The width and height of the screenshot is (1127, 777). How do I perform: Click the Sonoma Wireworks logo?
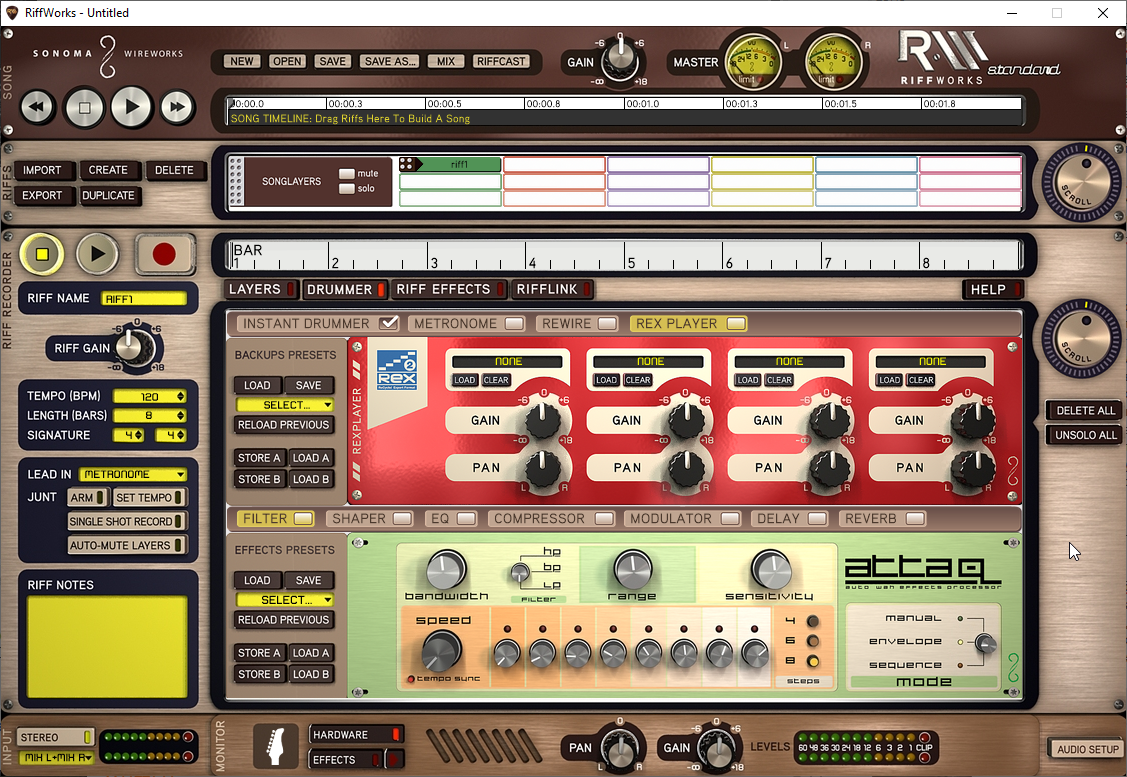[108, 56]
